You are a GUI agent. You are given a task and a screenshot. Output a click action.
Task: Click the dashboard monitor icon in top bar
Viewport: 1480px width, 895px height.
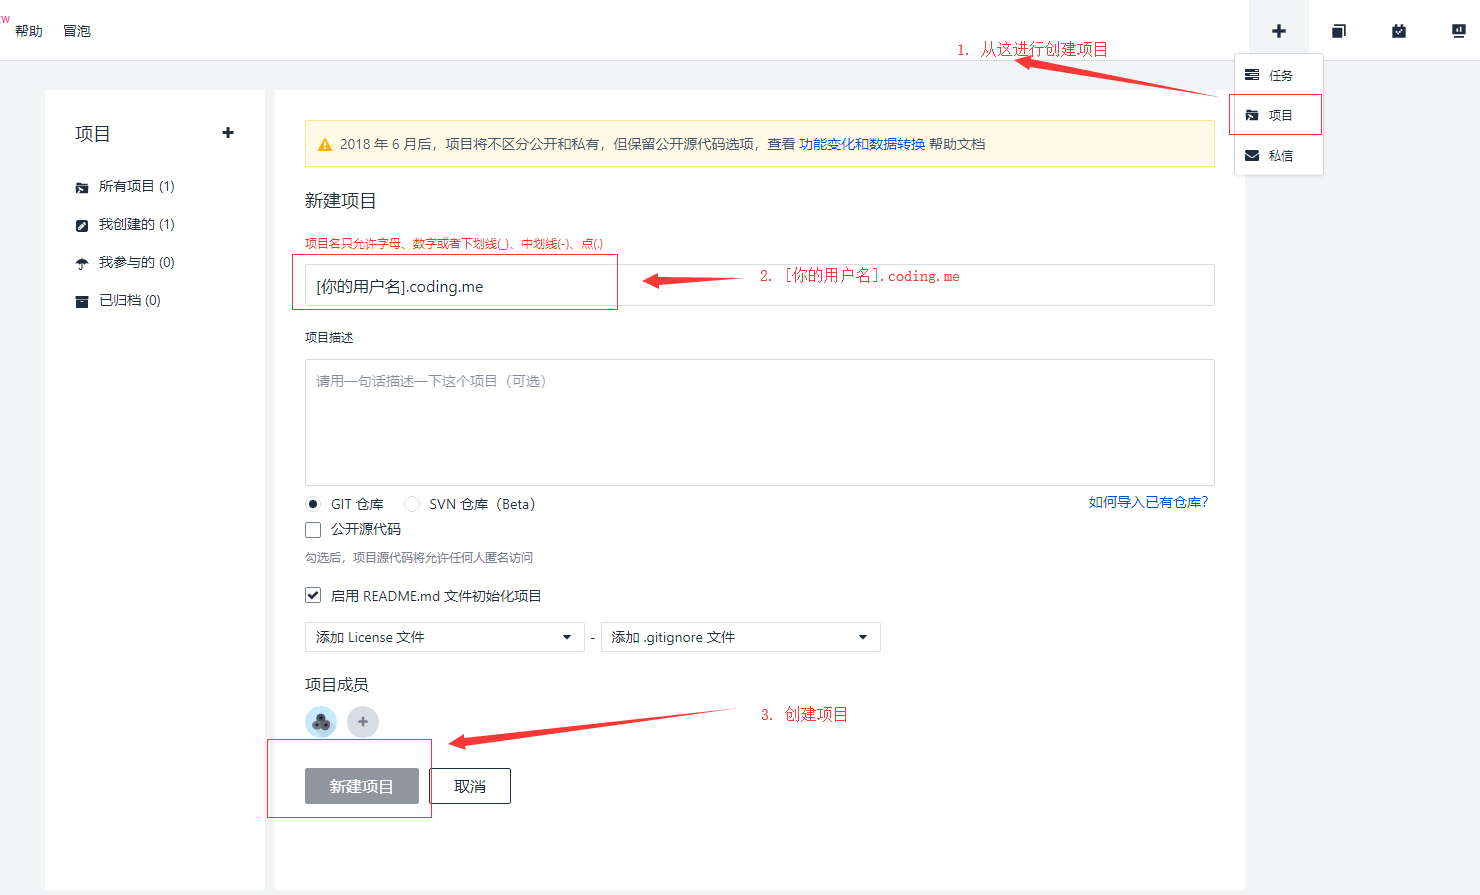[1457, 29]
